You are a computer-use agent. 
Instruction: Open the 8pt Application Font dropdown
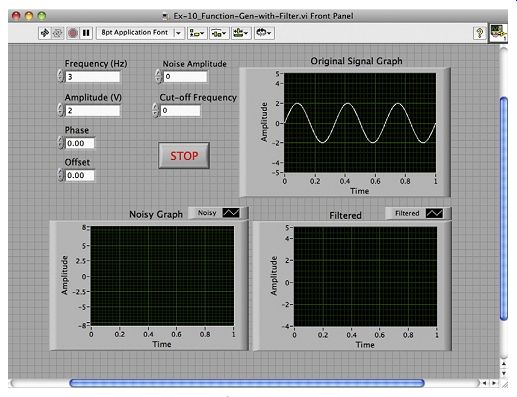tap(140, 33)
